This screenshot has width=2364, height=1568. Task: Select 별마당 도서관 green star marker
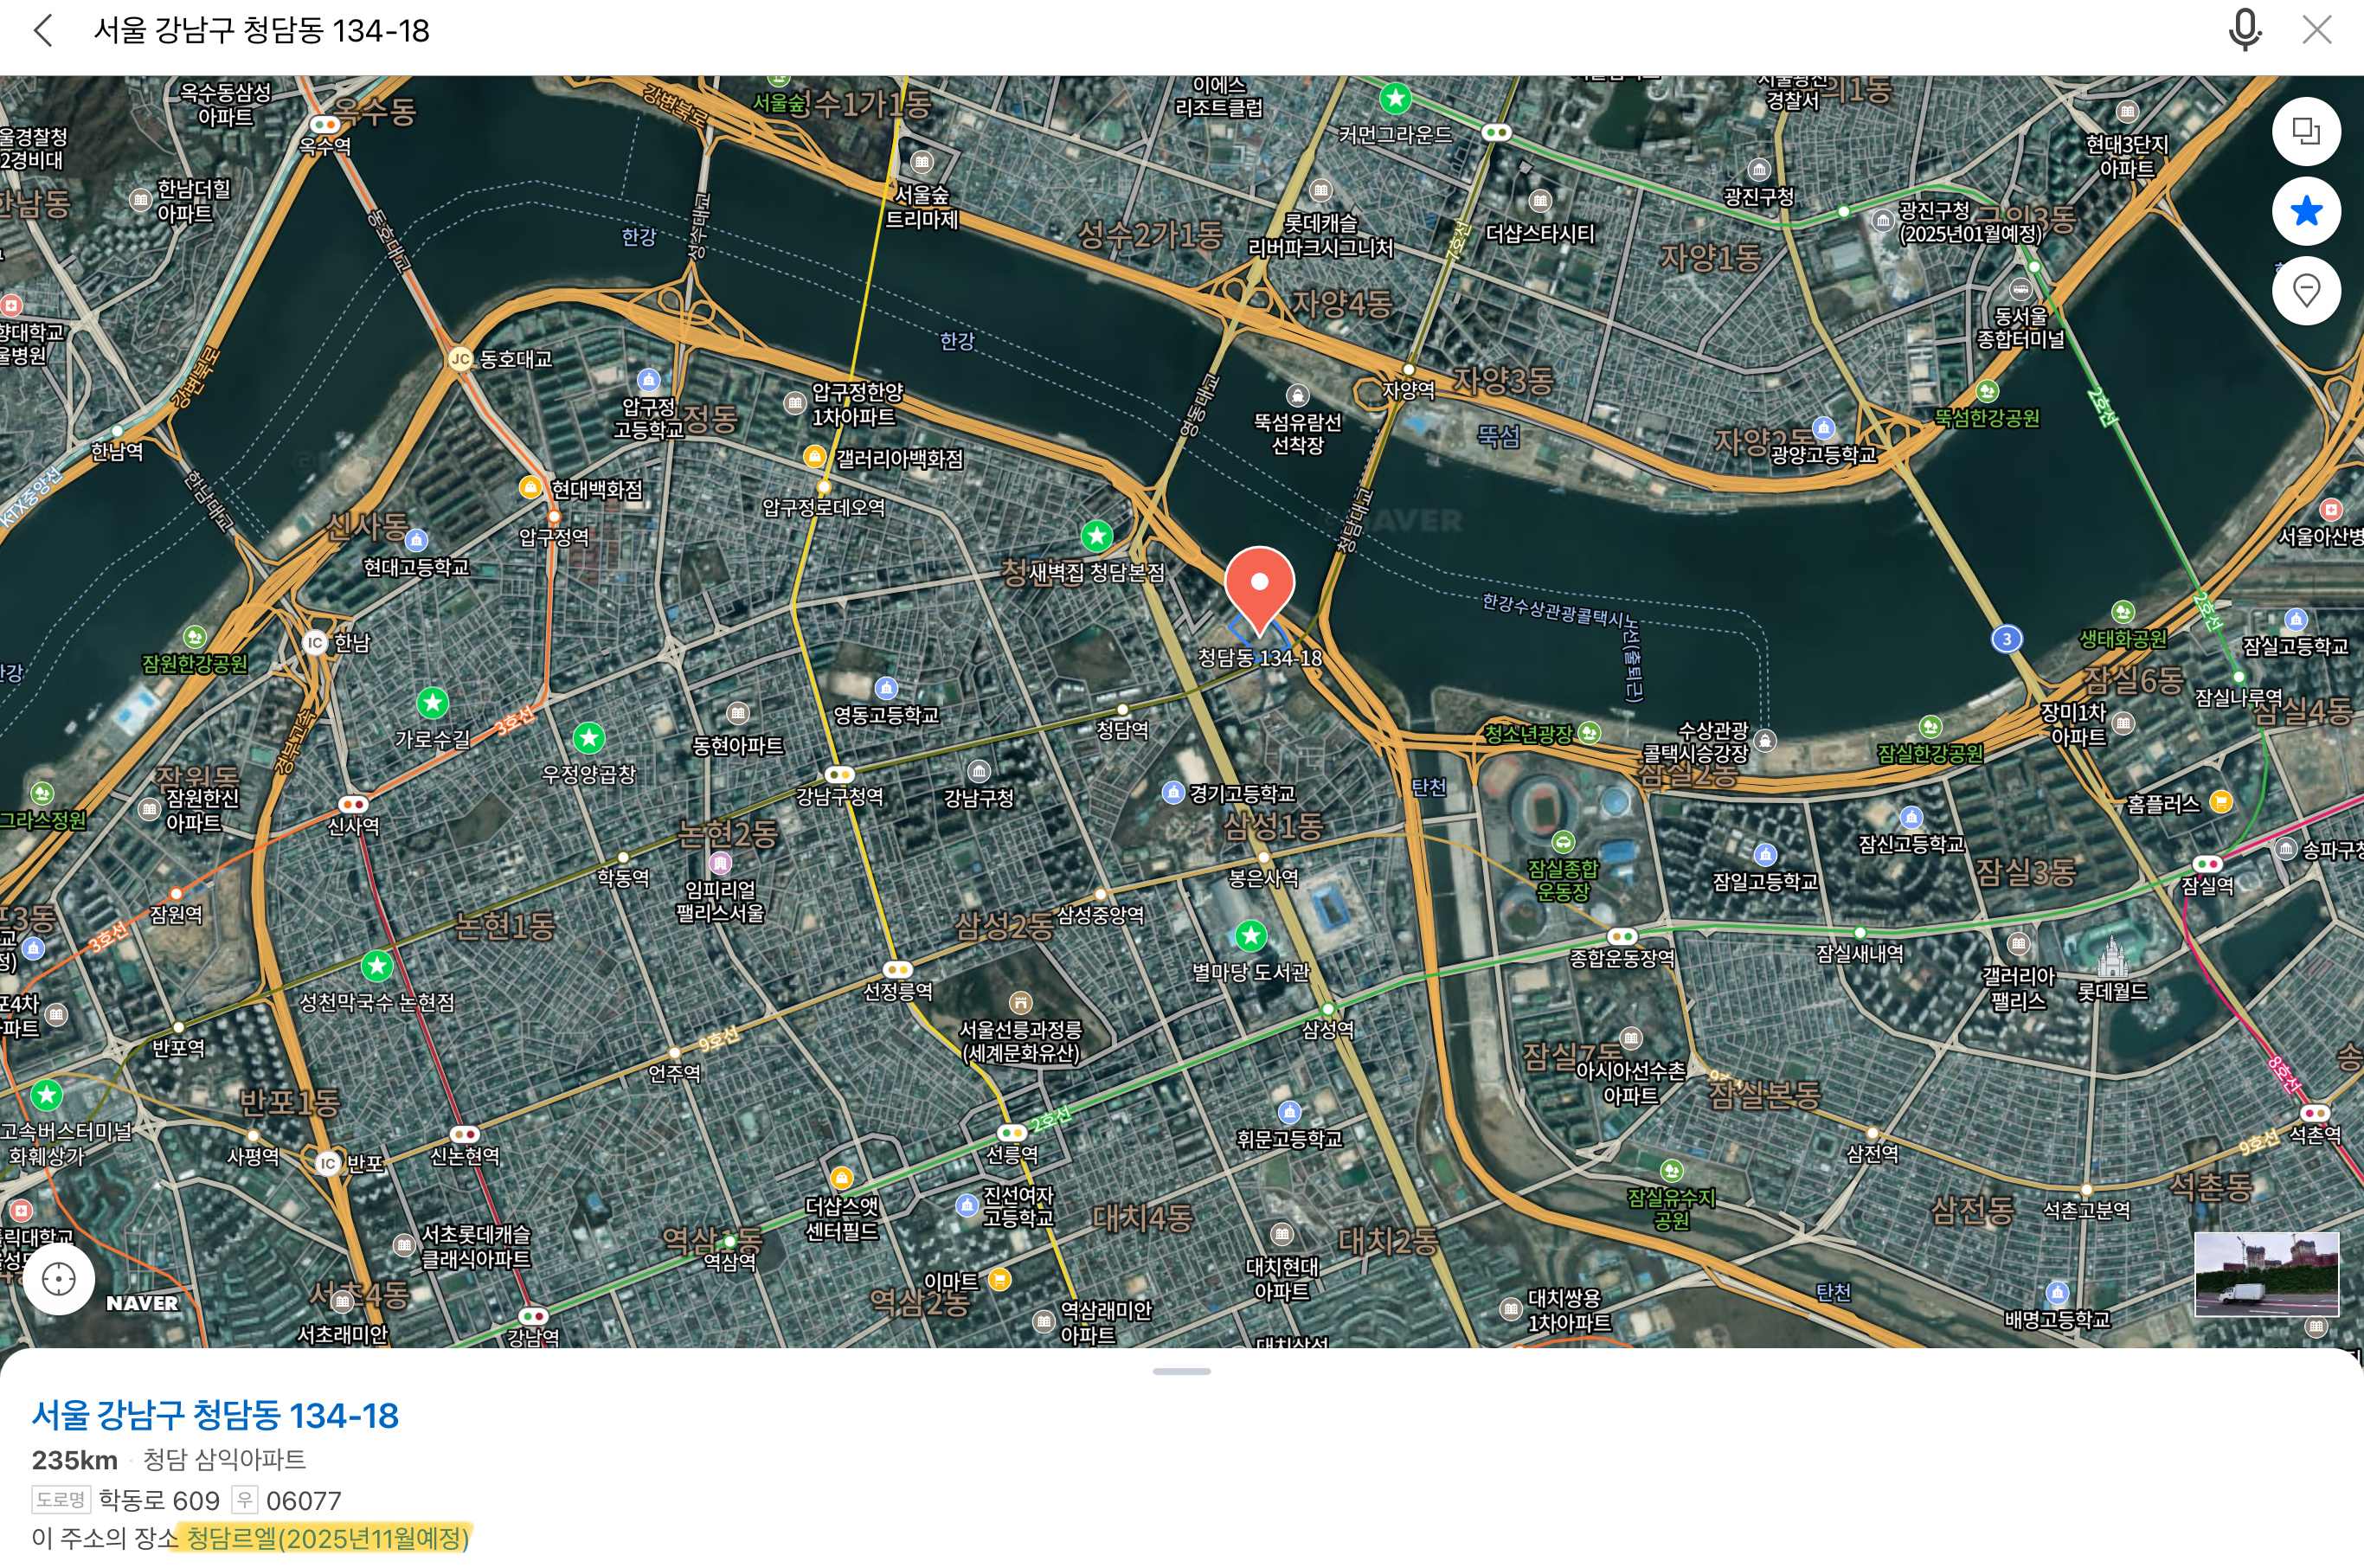click(1251, 936)
